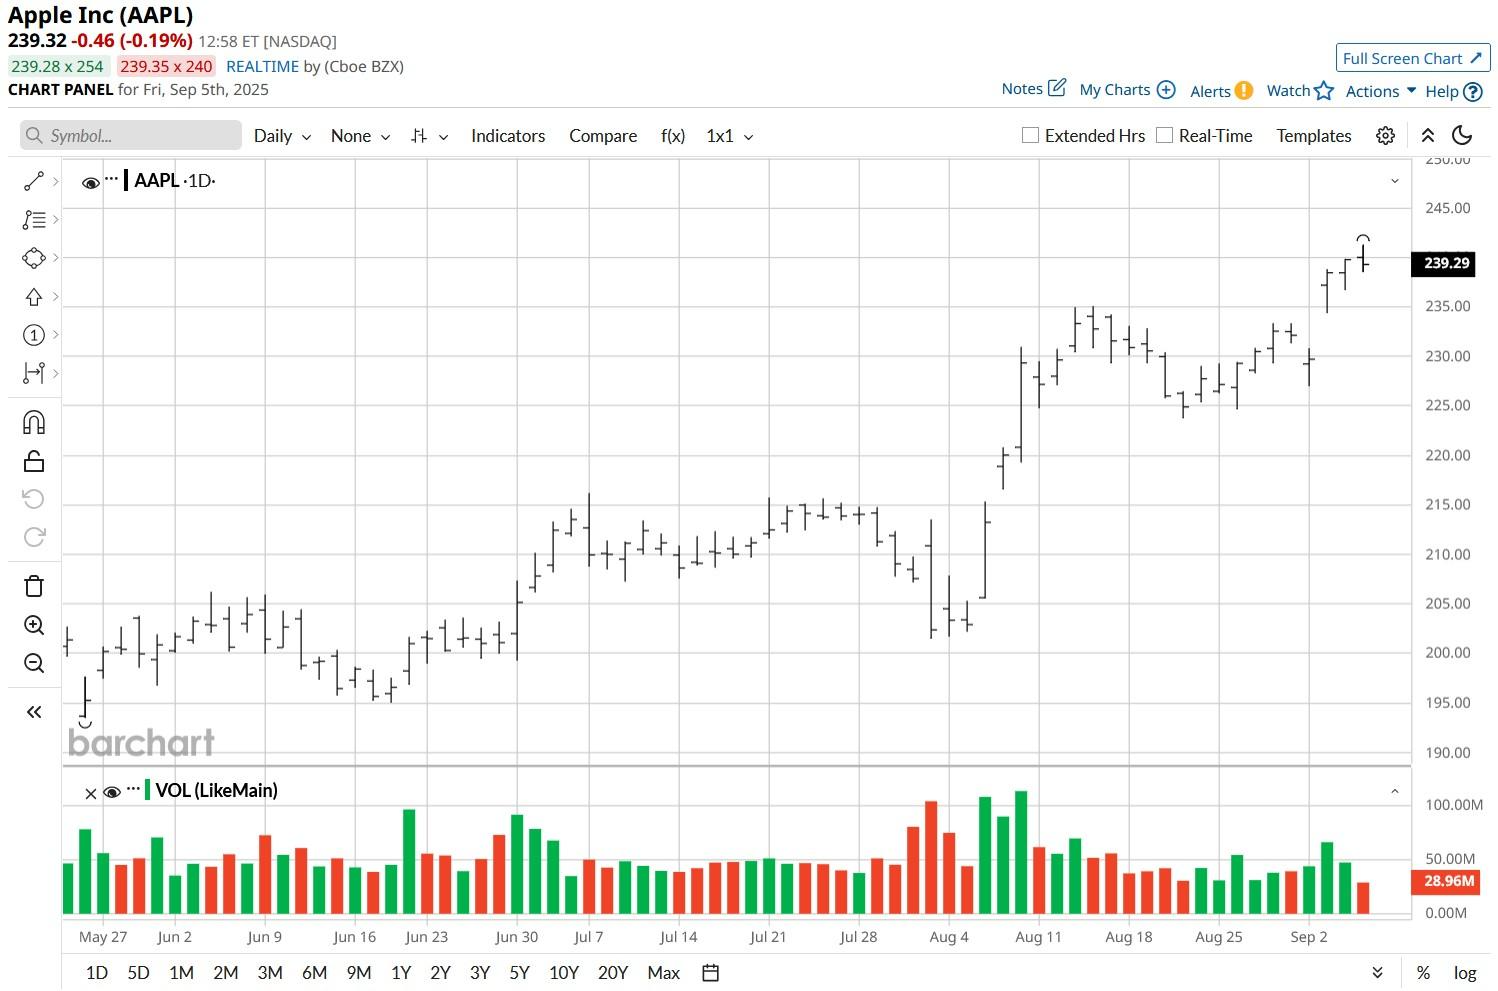The width and height of the screenshot is (1498, 991).
Task: Select the 10Y time range
Action: click(x=564, y=973)
